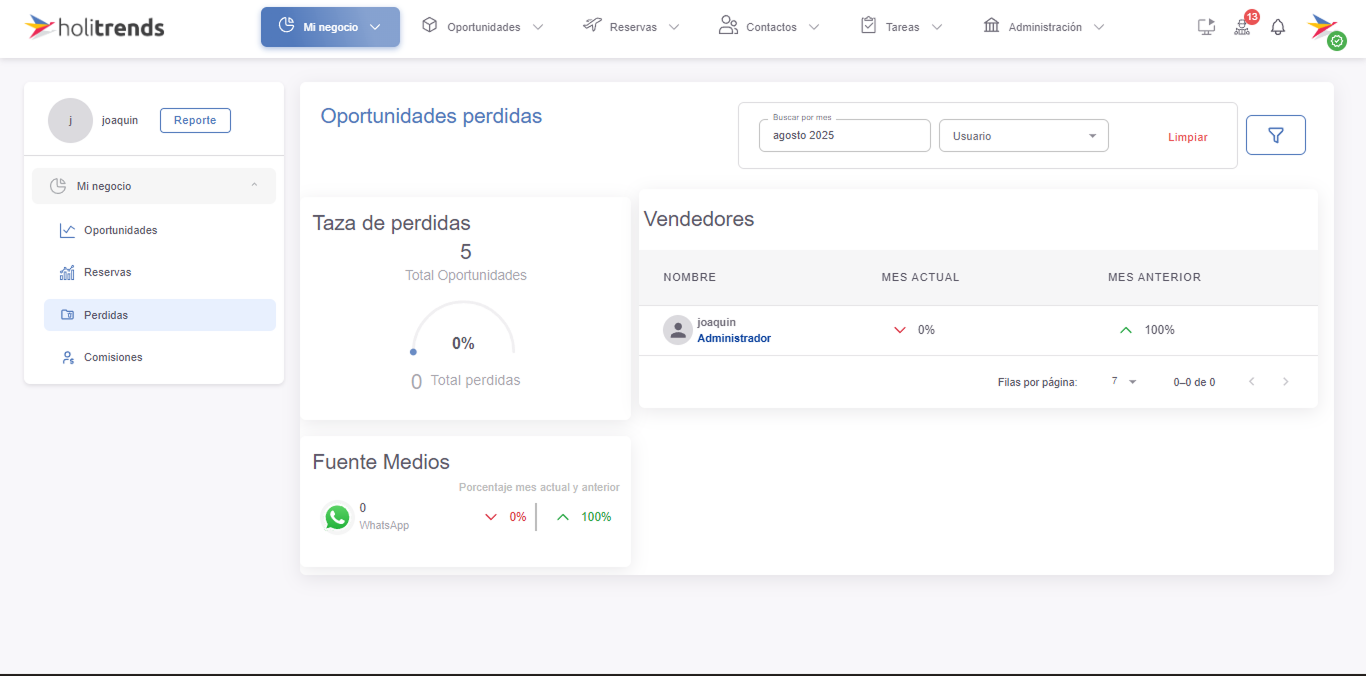Image resolution: width=1366 pixels, height=676 pixels.
Task: Click the Tareas clipboard icon
Action: [x=868, y=25]
